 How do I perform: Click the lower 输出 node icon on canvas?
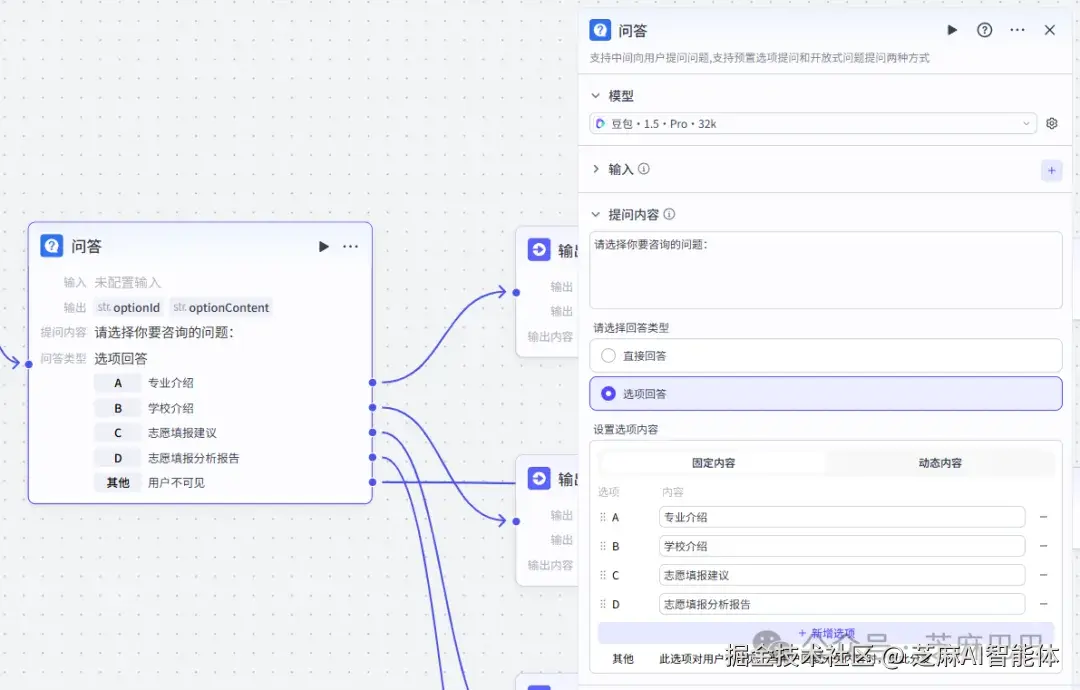pos(539,478)
